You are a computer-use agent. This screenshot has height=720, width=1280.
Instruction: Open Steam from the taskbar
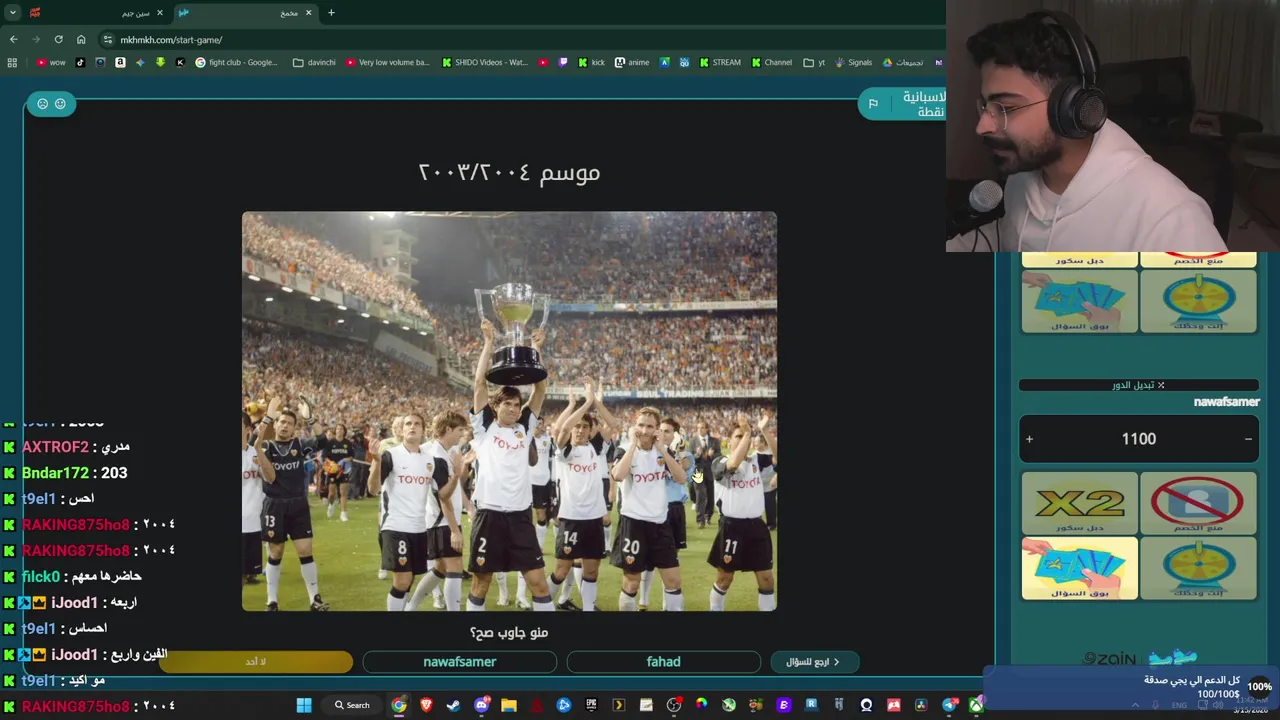[454, 705]
